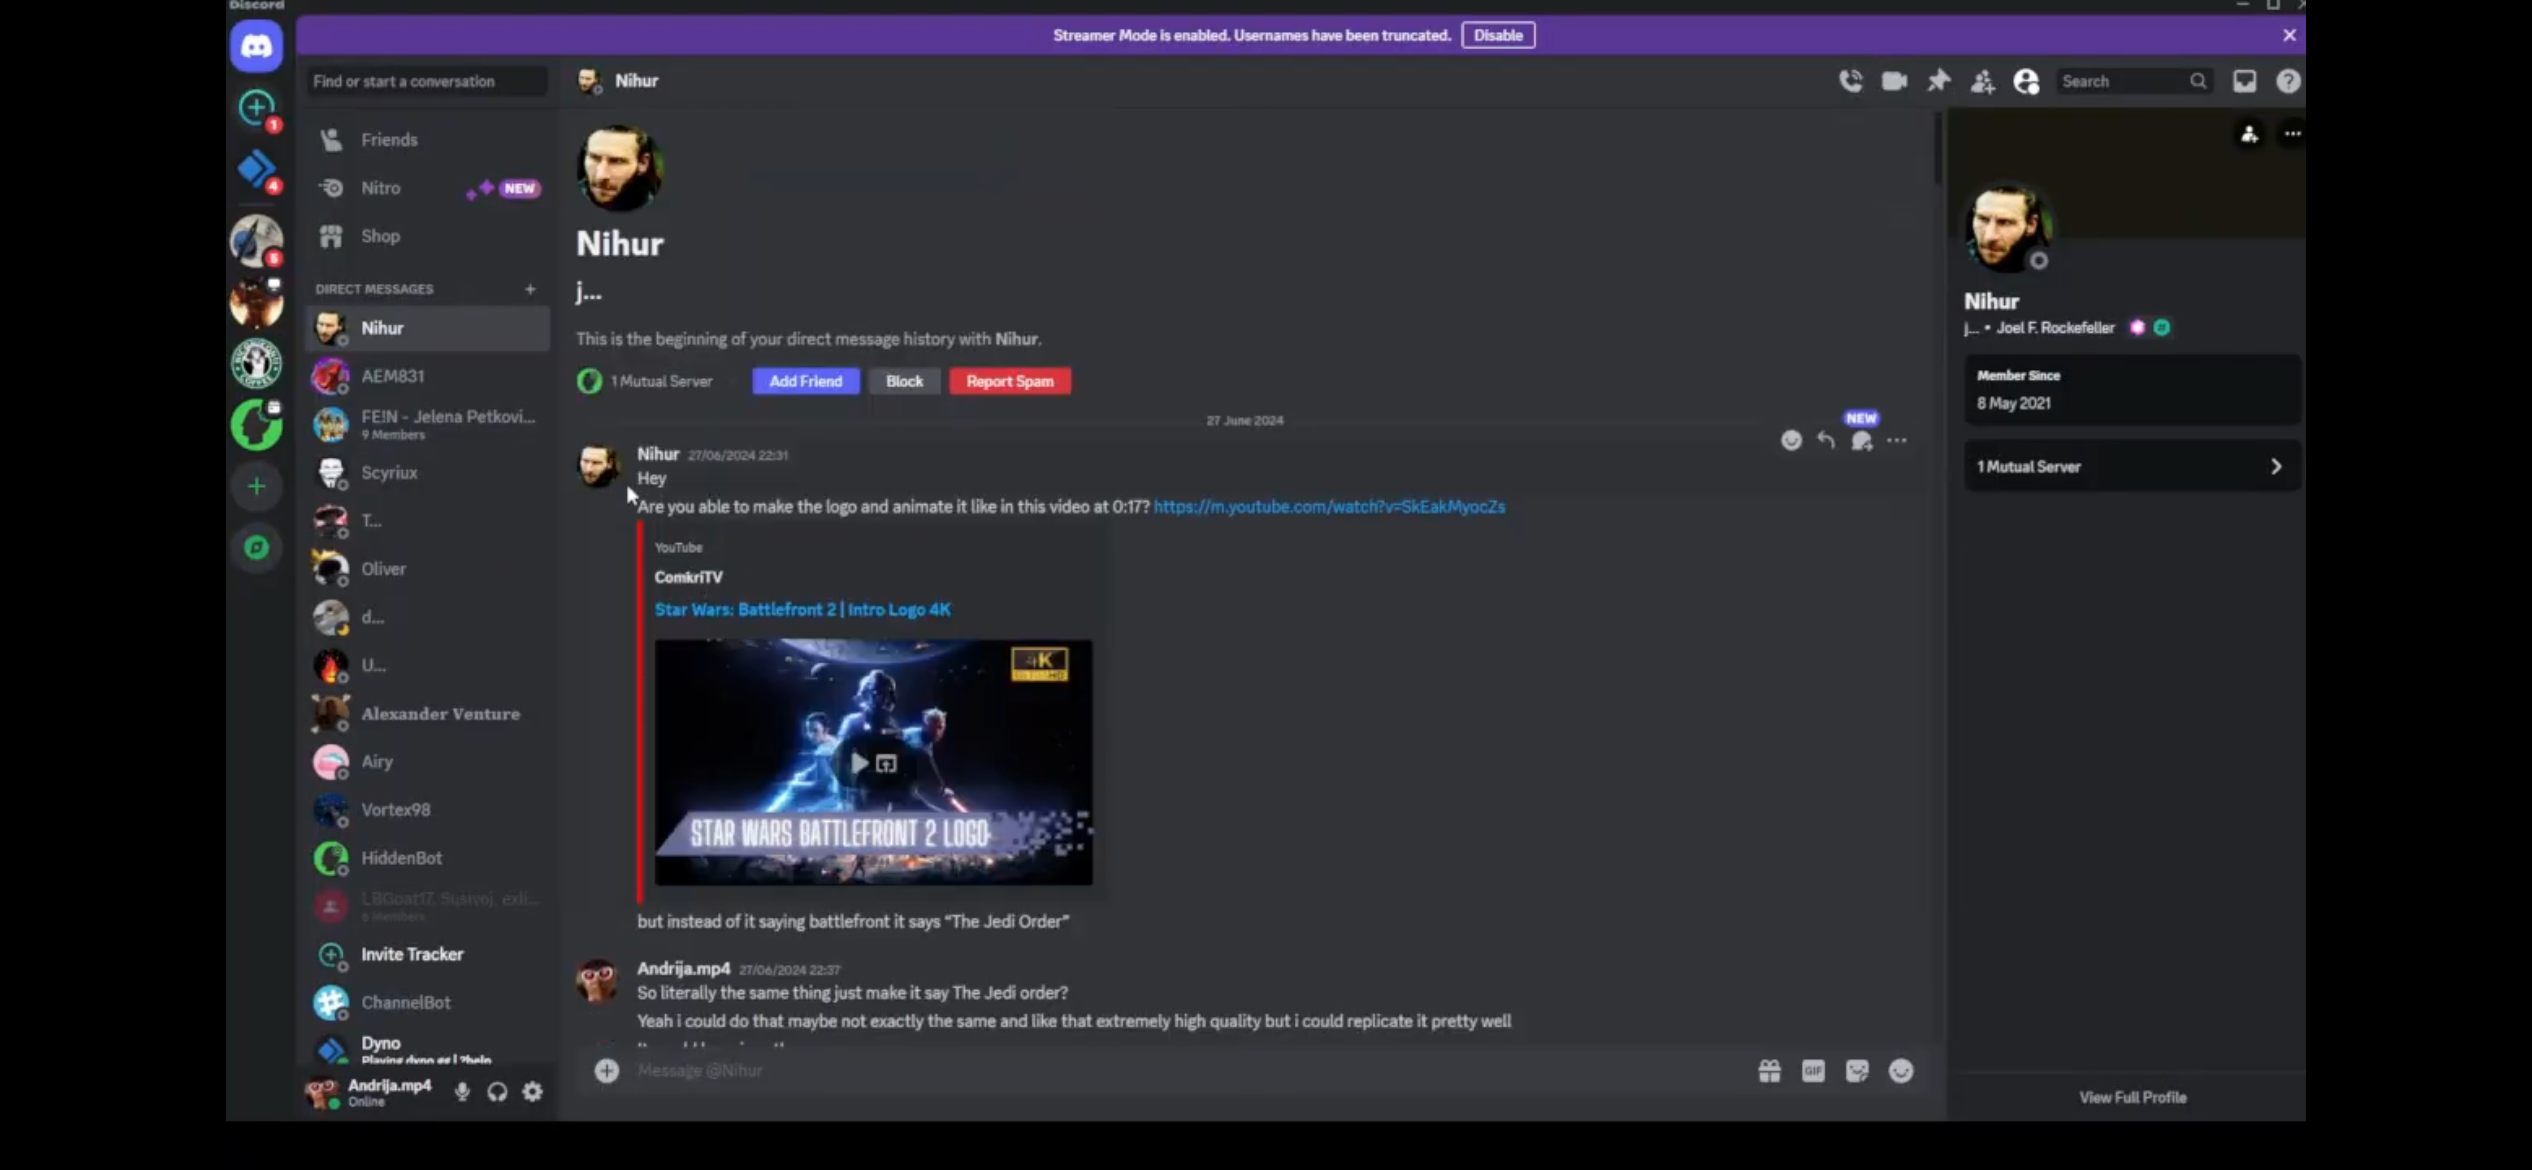Open the profile panel more options menu

tap(2292, 134)
